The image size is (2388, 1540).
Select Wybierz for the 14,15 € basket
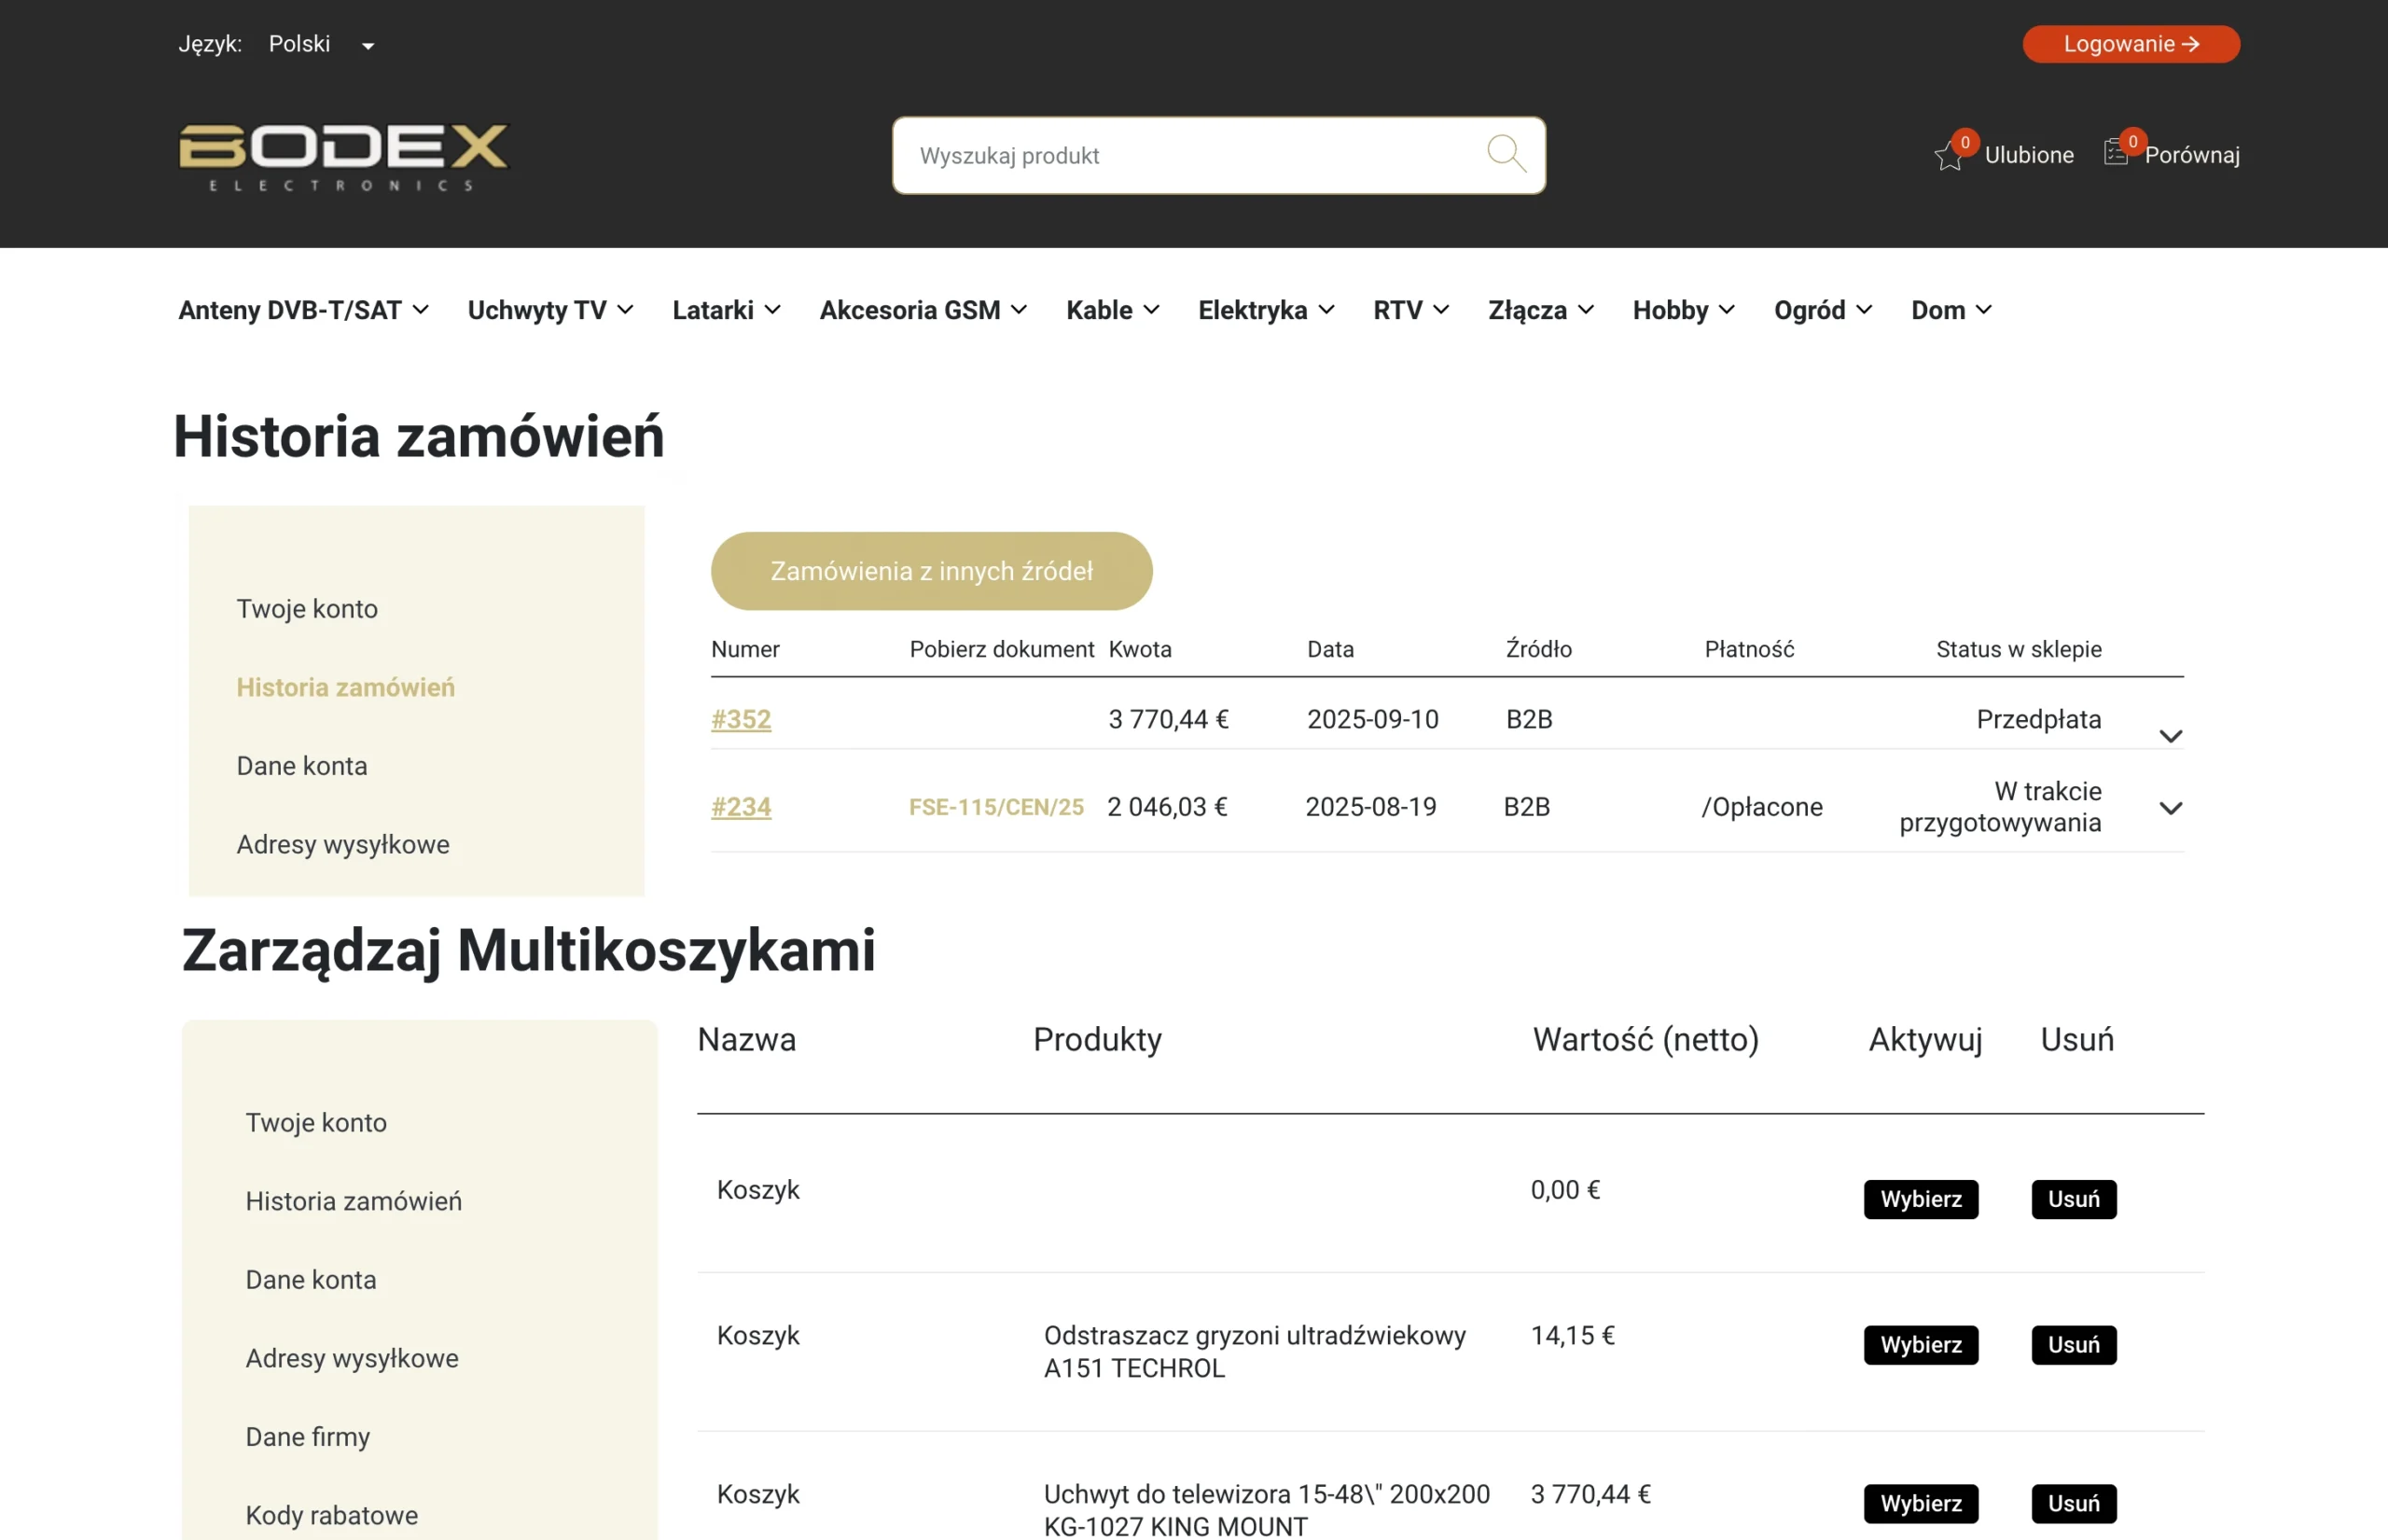(1920, 1345)
